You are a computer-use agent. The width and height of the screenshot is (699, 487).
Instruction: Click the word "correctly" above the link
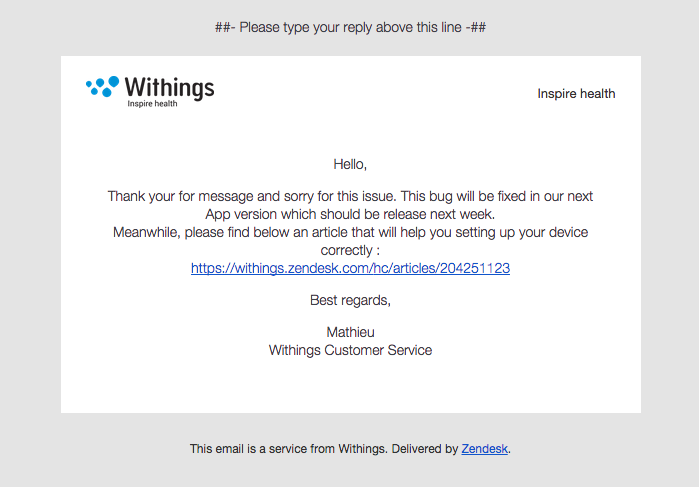(x=345, y=250)
